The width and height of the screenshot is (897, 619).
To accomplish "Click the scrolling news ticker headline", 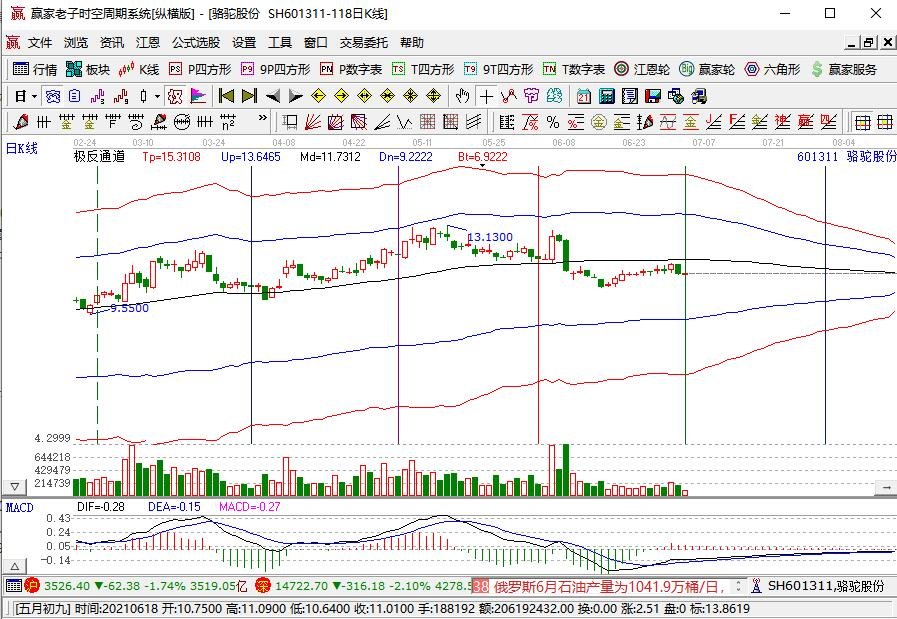I will click(x=610, y=586).
